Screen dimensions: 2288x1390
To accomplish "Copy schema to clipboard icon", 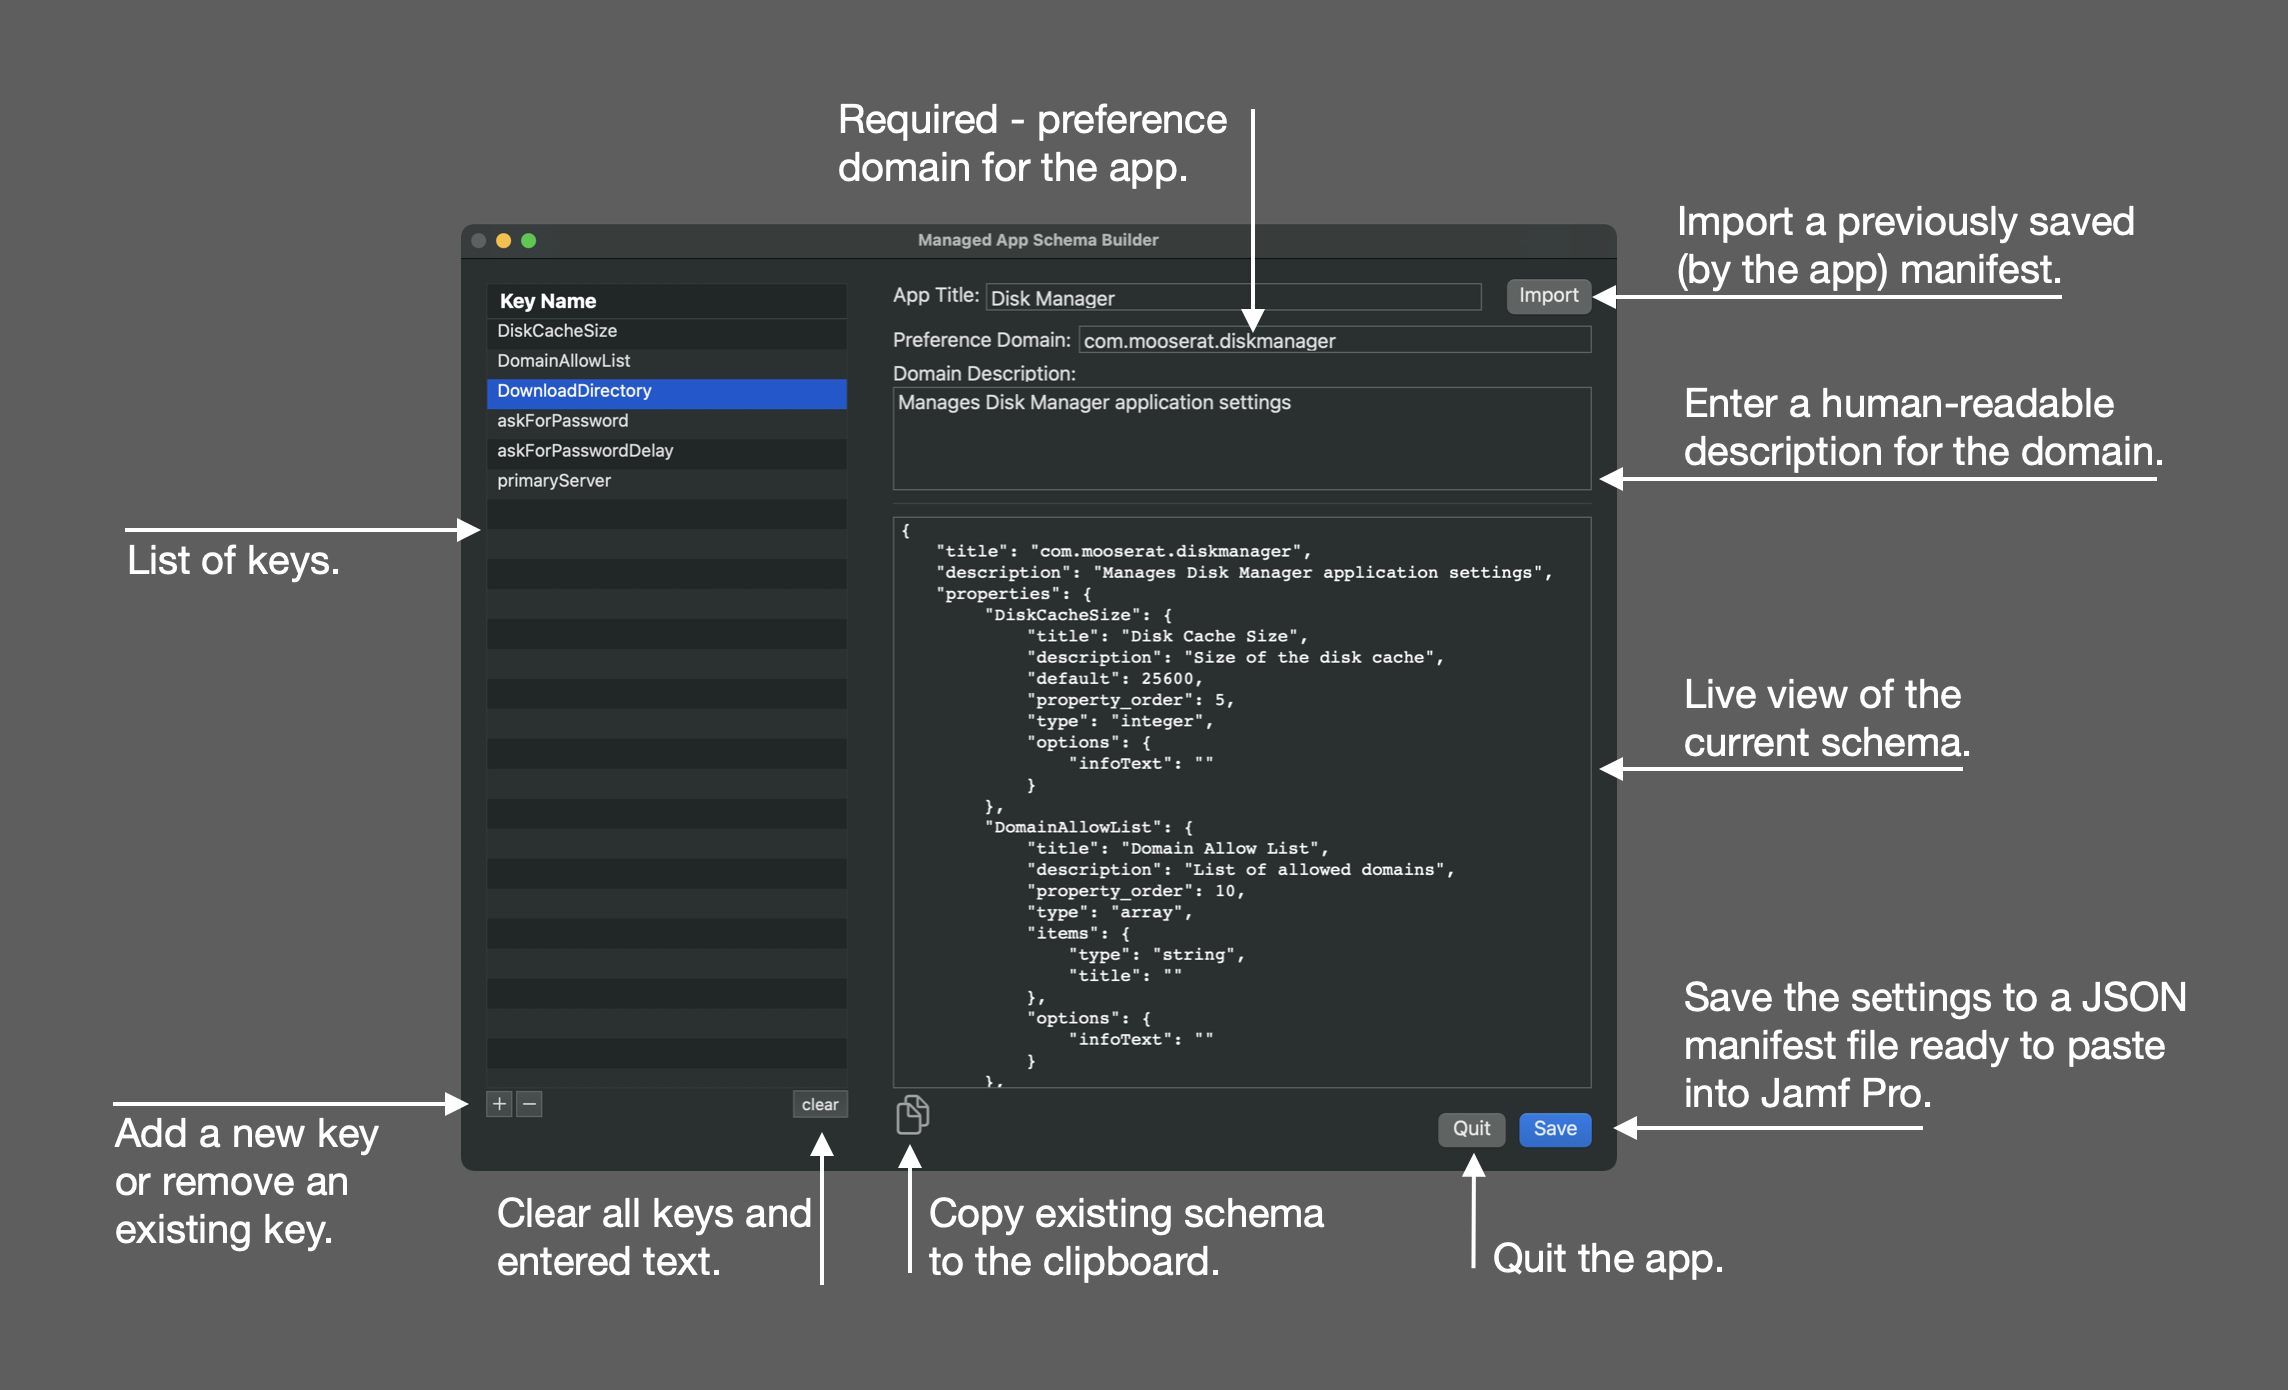I will coord(912,1114).
